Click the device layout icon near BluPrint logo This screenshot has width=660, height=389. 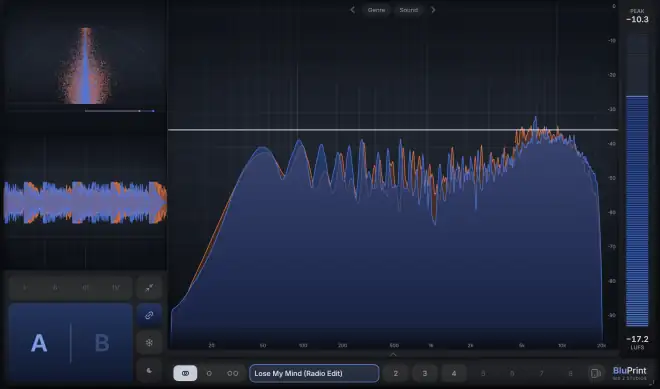point(596,373)
